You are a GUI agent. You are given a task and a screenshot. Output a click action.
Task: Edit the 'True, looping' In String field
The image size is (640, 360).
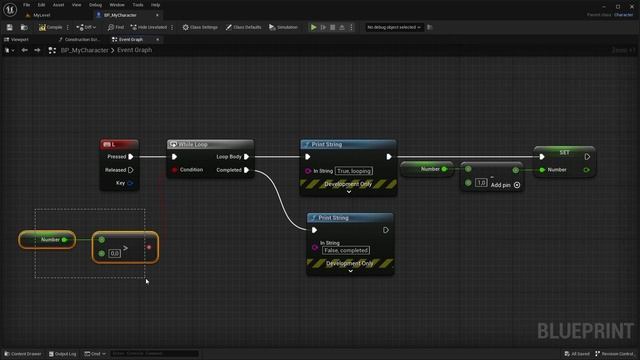point(354,171)
